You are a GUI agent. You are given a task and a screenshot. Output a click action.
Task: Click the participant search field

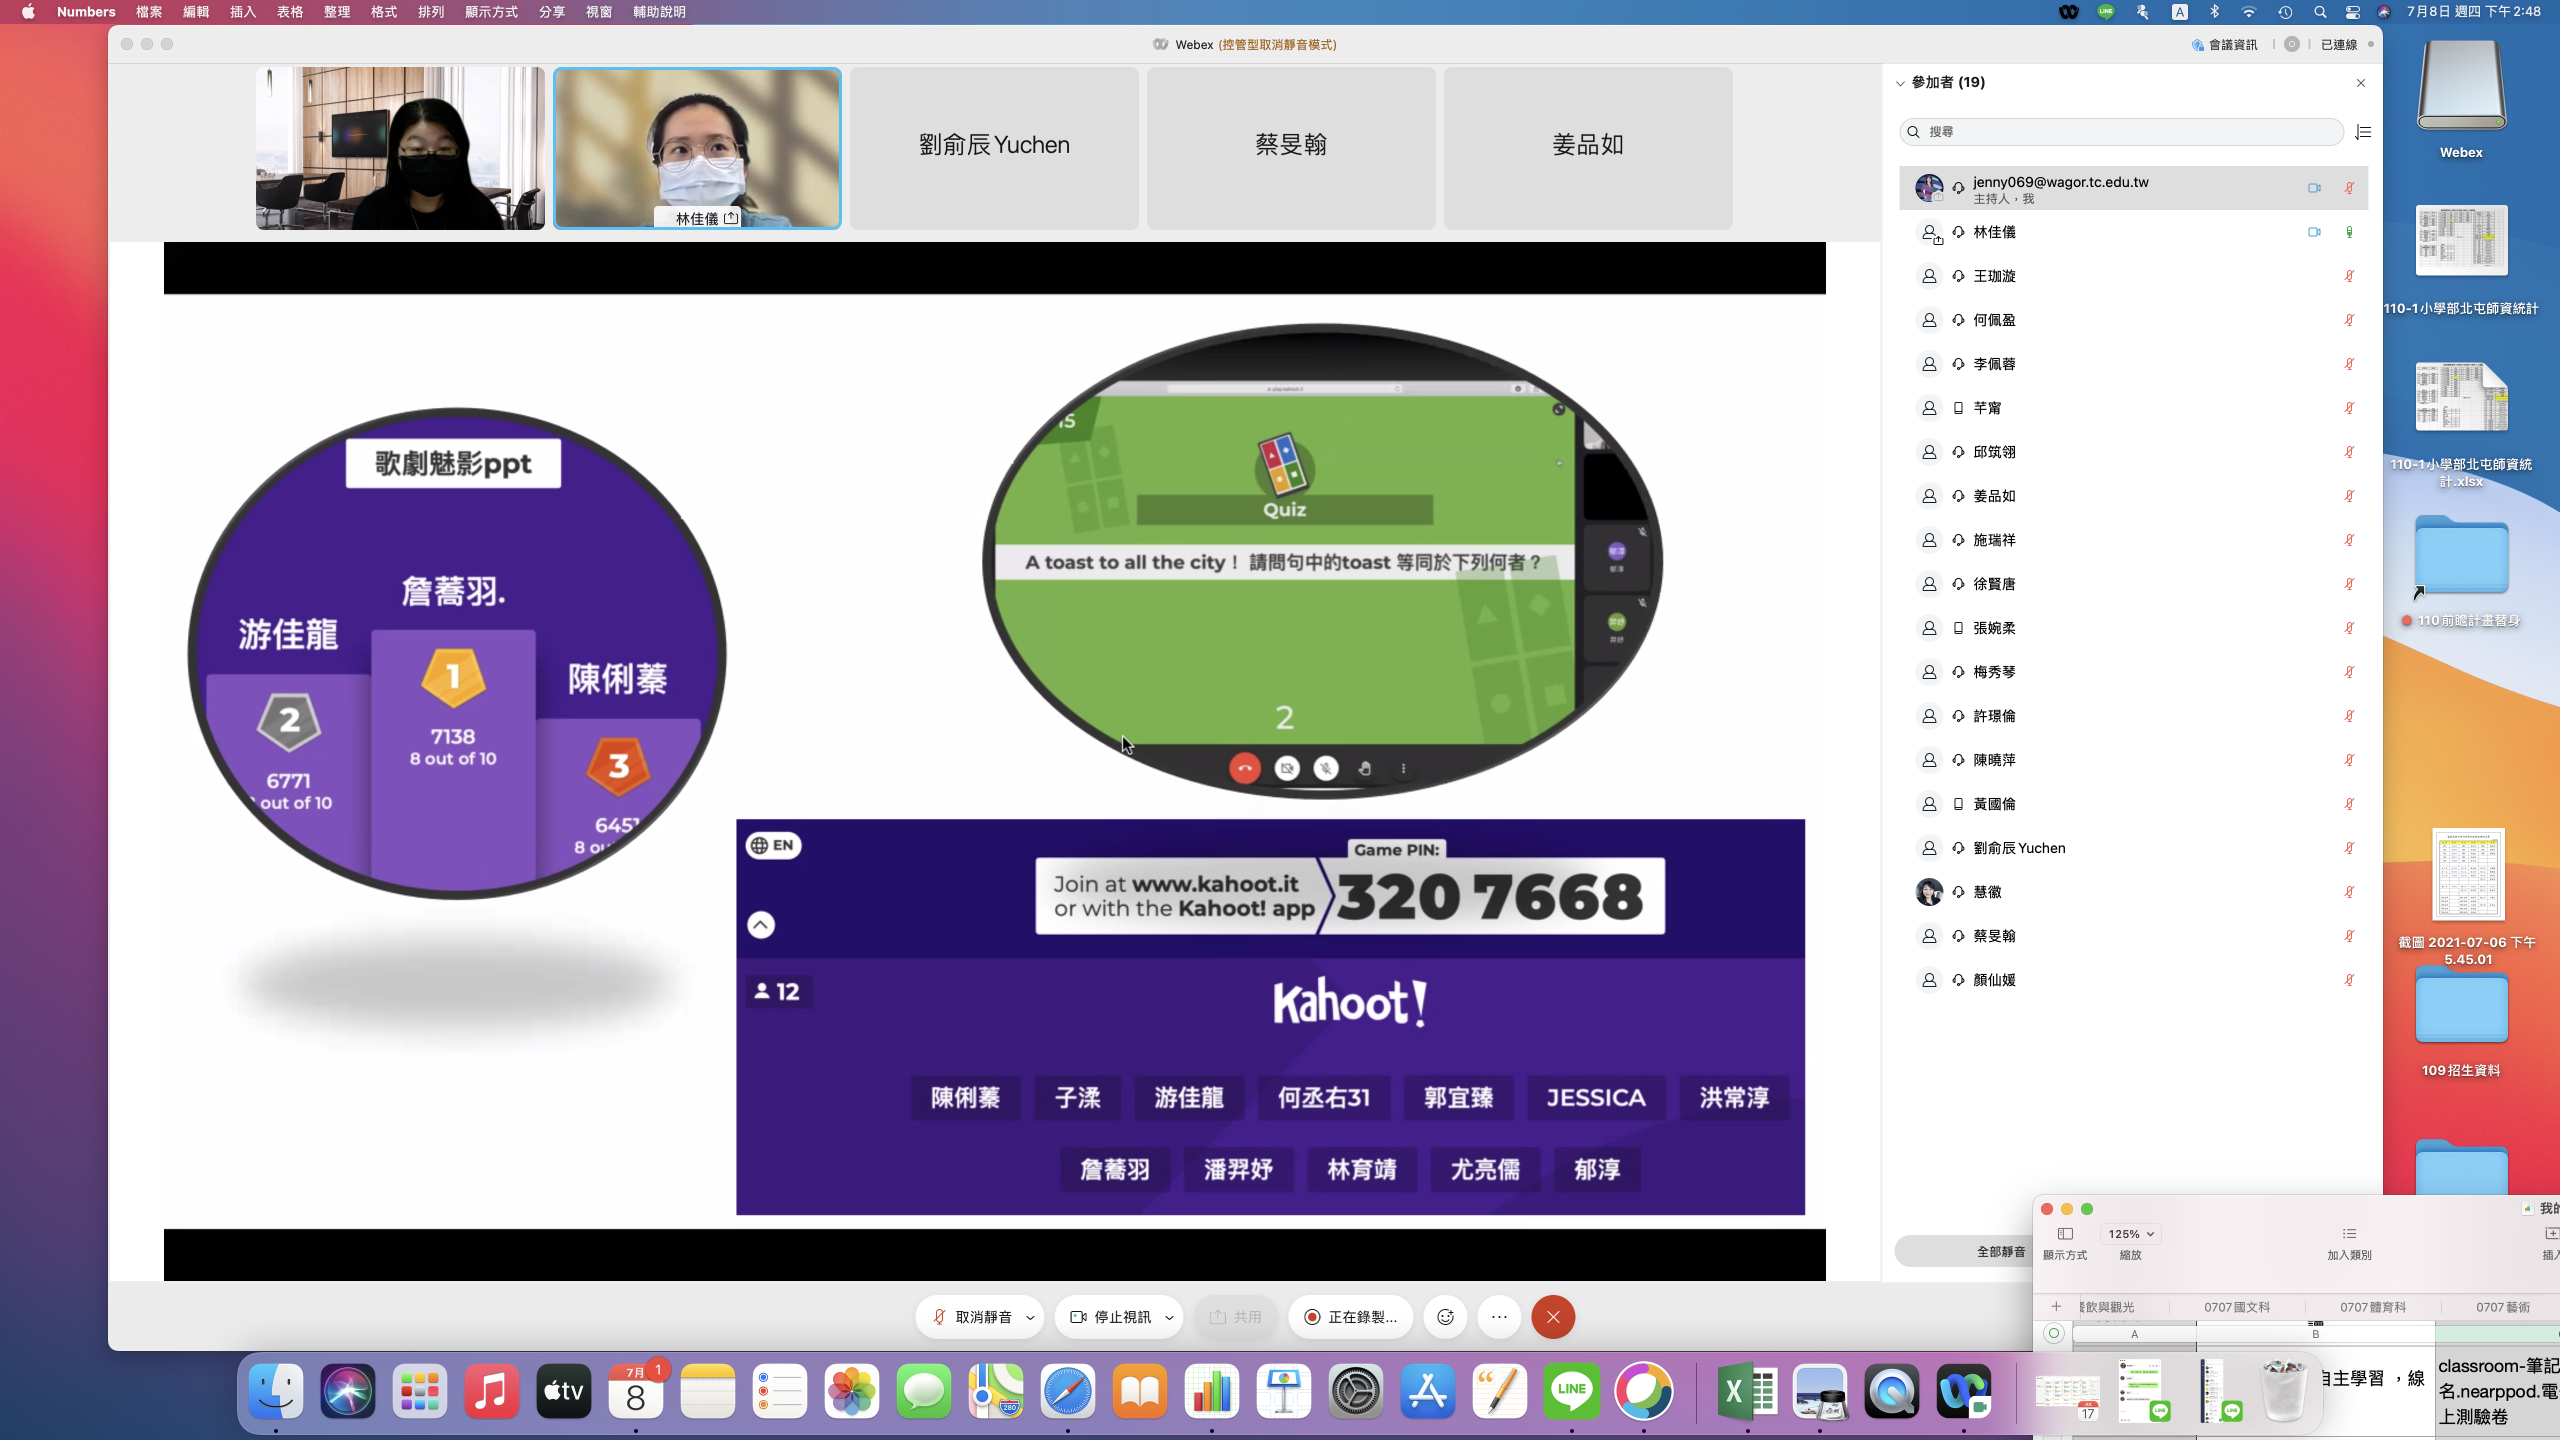(2120, 132)
